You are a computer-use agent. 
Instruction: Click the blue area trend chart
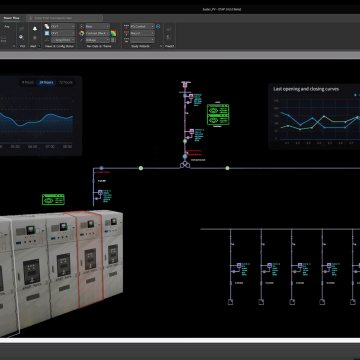tap(41, 116)
